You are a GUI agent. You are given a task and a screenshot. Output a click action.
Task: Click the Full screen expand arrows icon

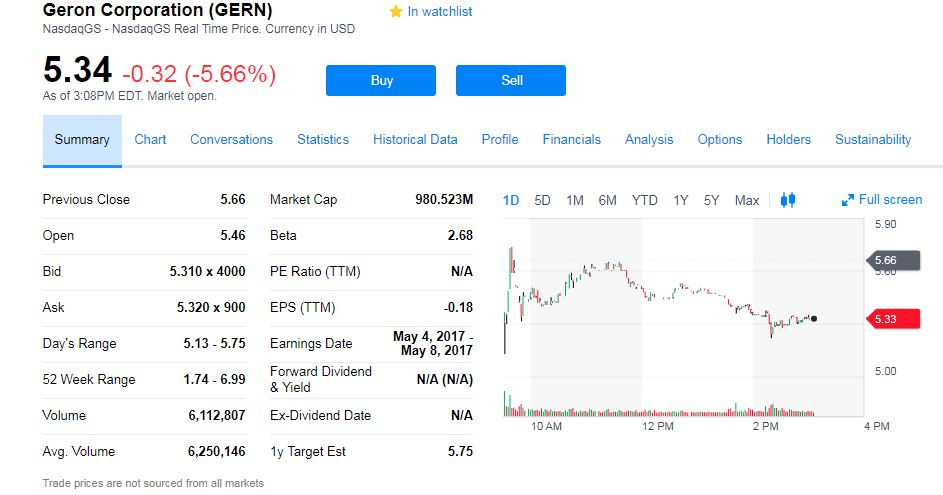848,200
